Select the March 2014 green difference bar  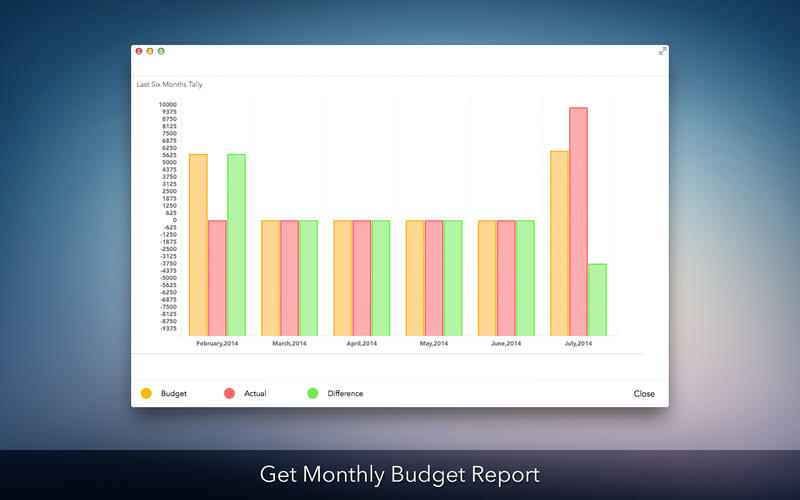308,278
